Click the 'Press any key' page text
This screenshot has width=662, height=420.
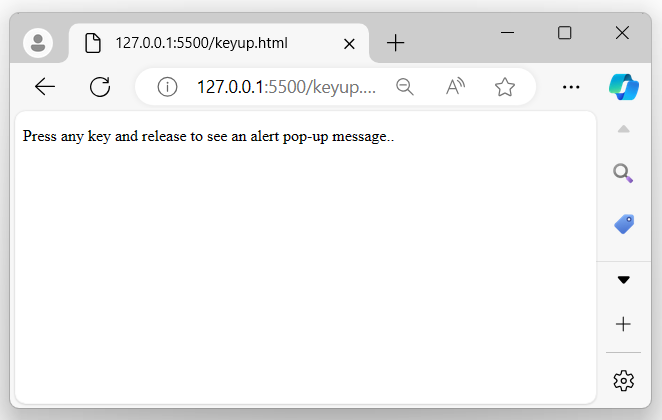tap(207, 137)
